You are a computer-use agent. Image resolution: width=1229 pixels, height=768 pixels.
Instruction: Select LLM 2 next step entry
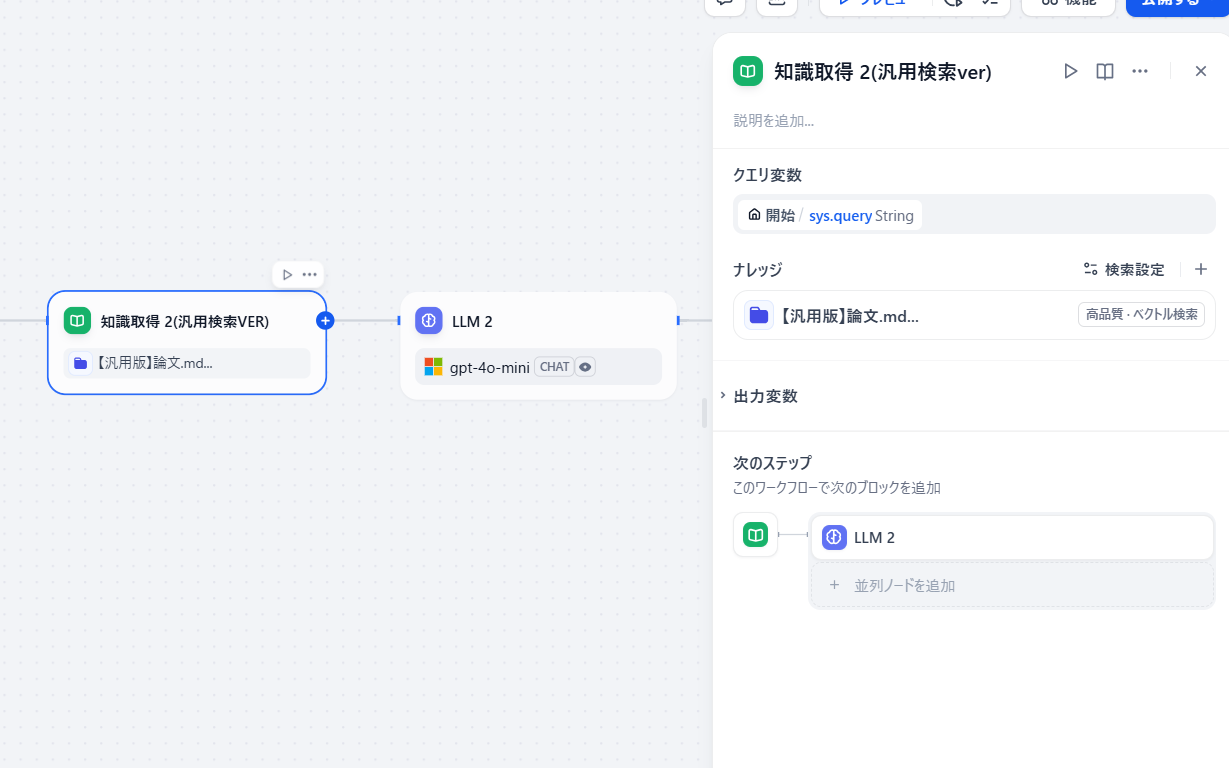[x=1012, y=537]
